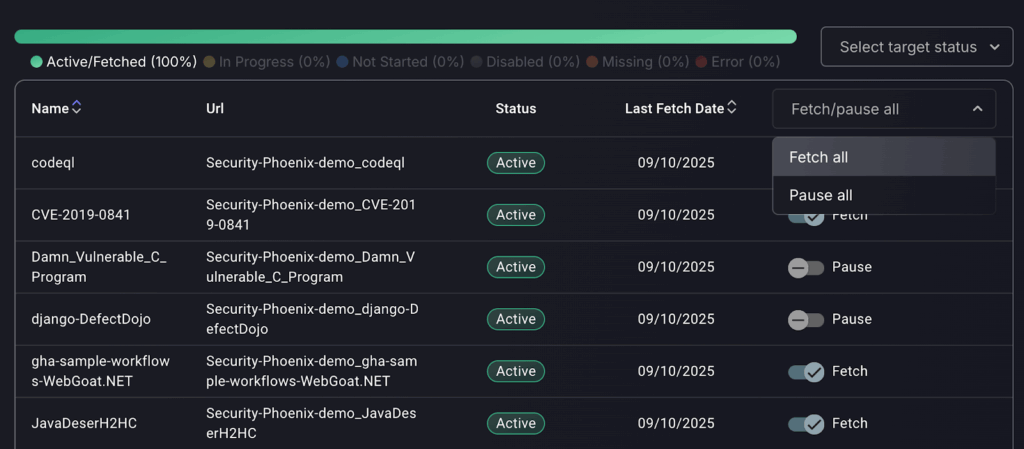Viewport: 1024px width, 449px height.
Task: Click the sort icon beside Name header
Action: click(76, 108)
